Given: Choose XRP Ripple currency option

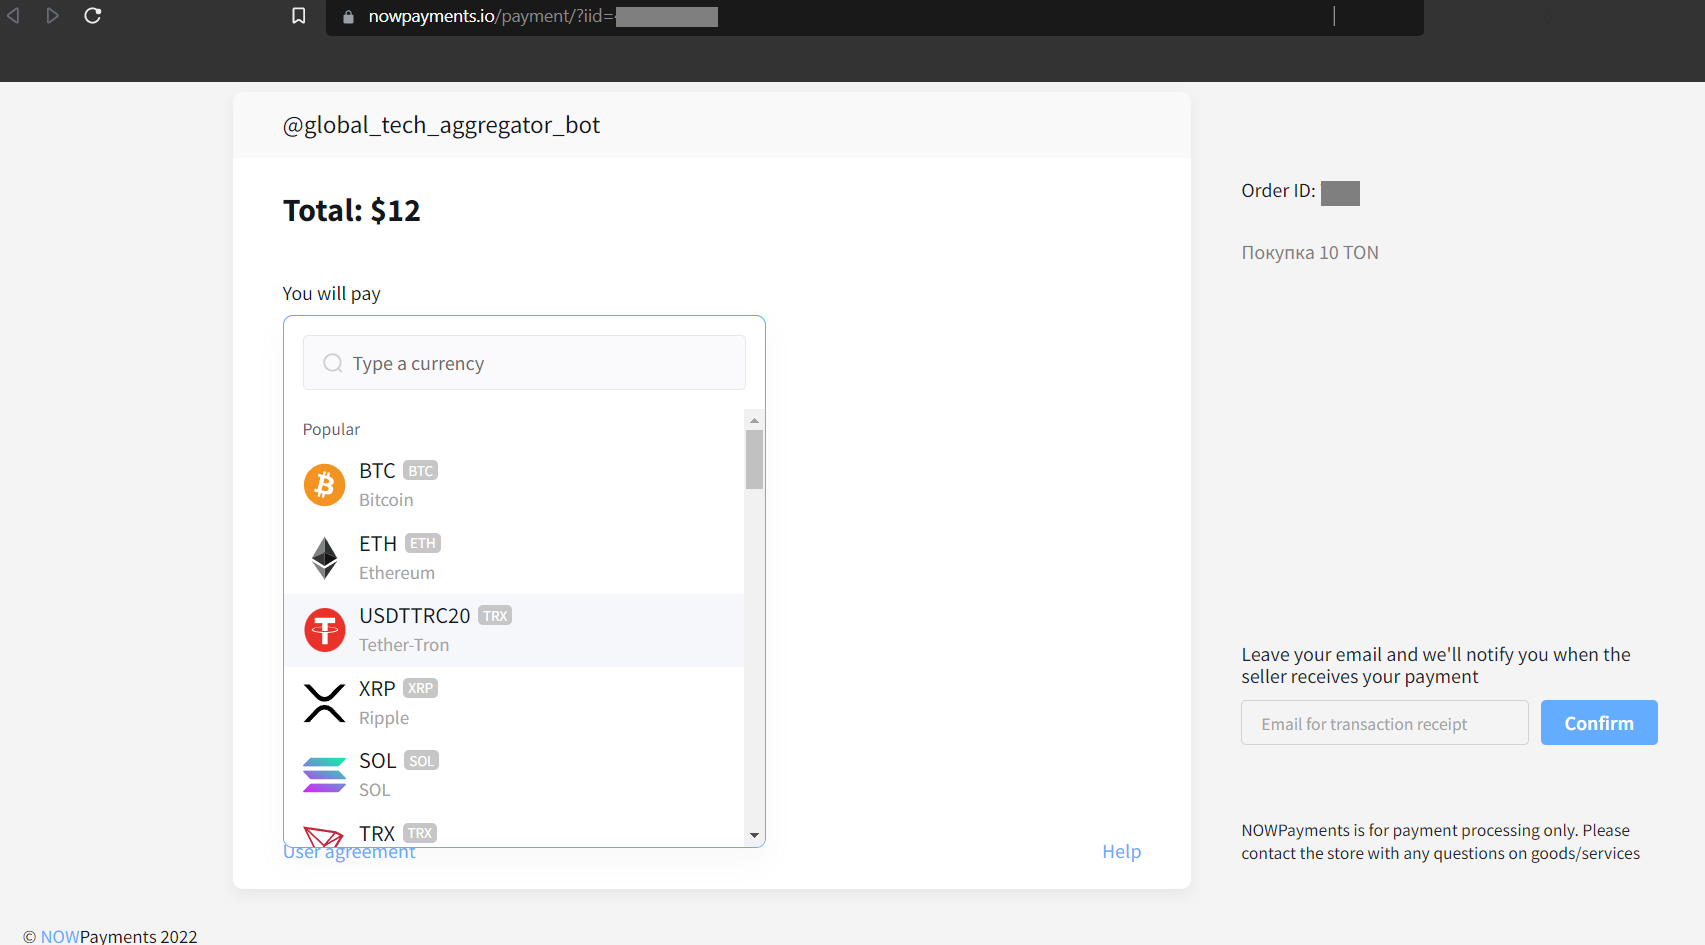Looking at the screenshot, I should pos(514,703).
